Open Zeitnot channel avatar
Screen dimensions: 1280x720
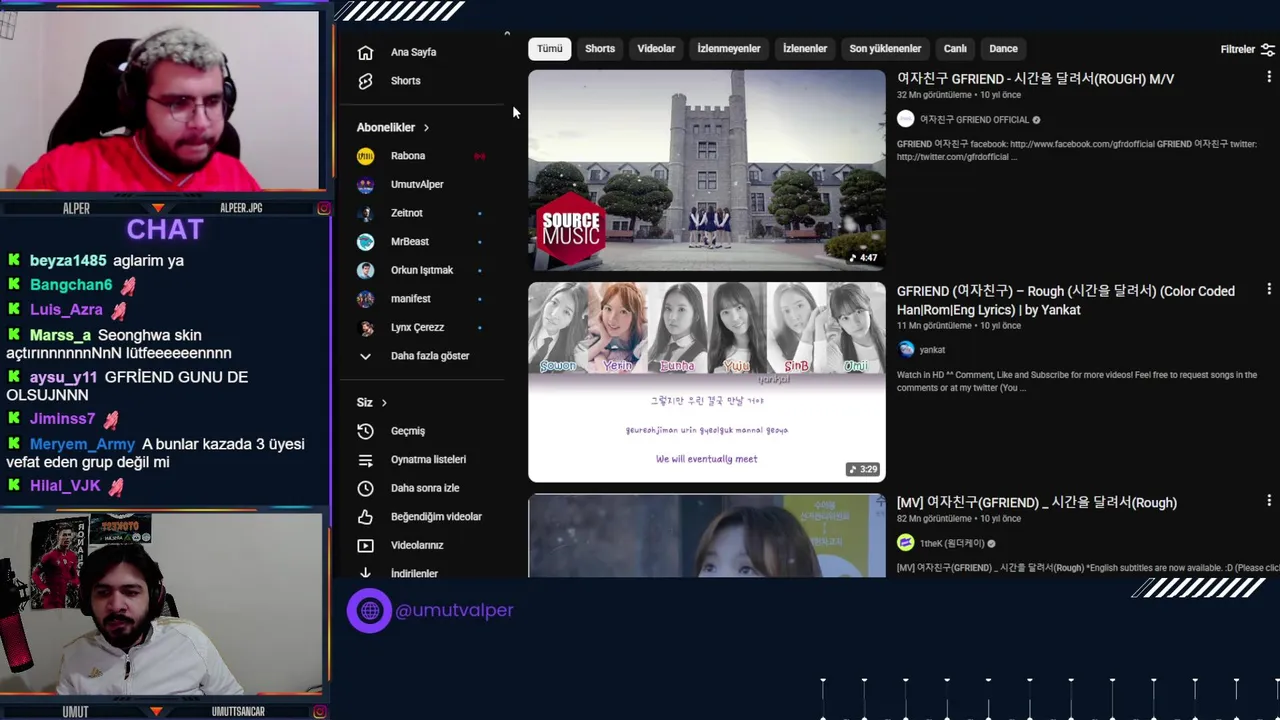tap(366, 213)
